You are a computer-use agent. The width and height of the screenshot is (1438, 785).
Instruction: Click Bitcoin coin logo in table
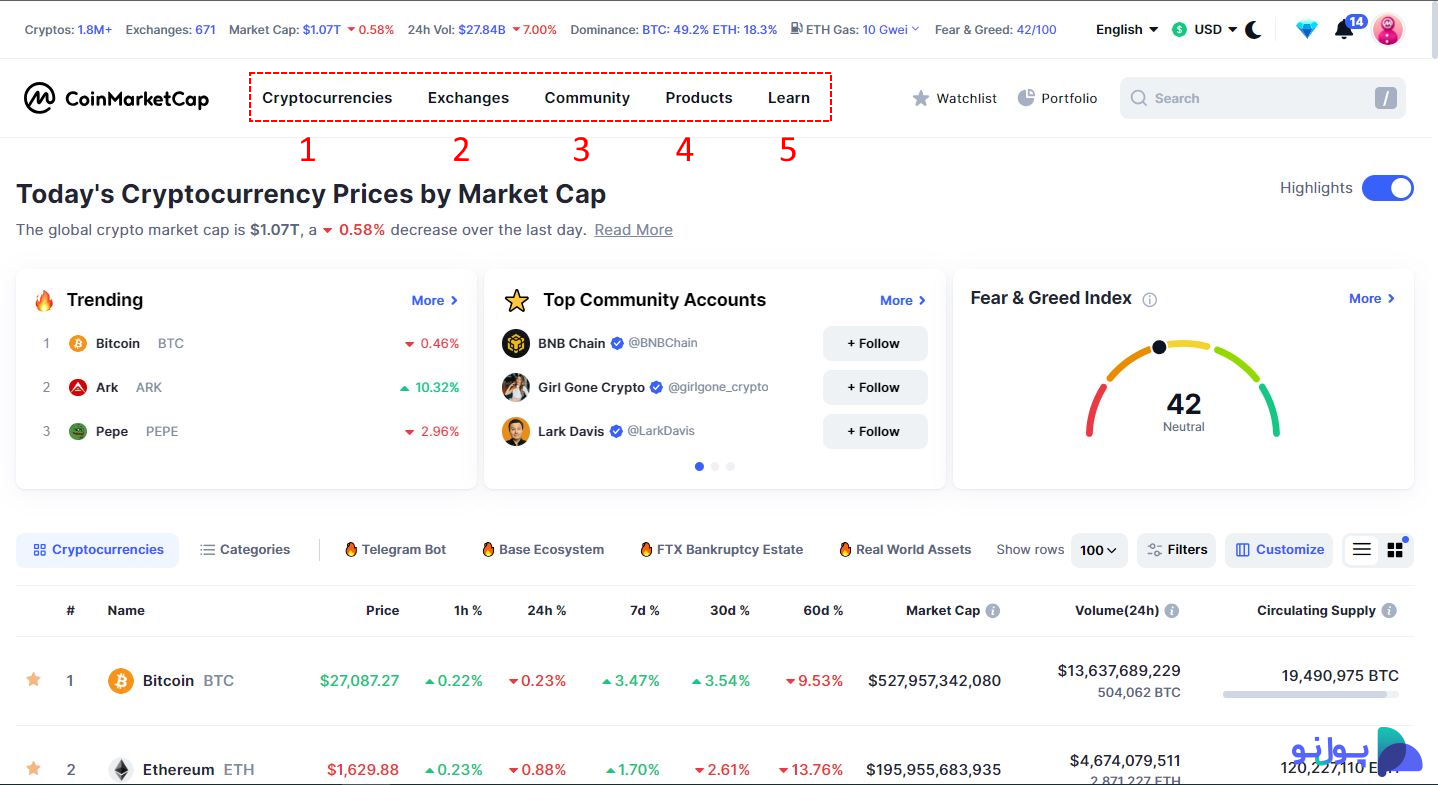pyautogui.click(x=121, y=681)
